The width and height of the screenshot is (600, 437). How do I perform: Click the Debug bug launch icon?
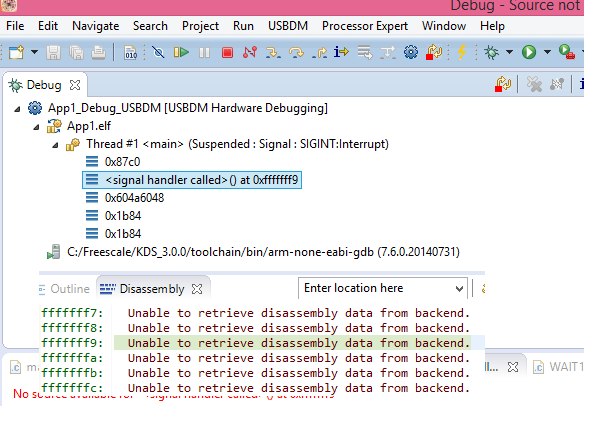click(x=491, y=52)
